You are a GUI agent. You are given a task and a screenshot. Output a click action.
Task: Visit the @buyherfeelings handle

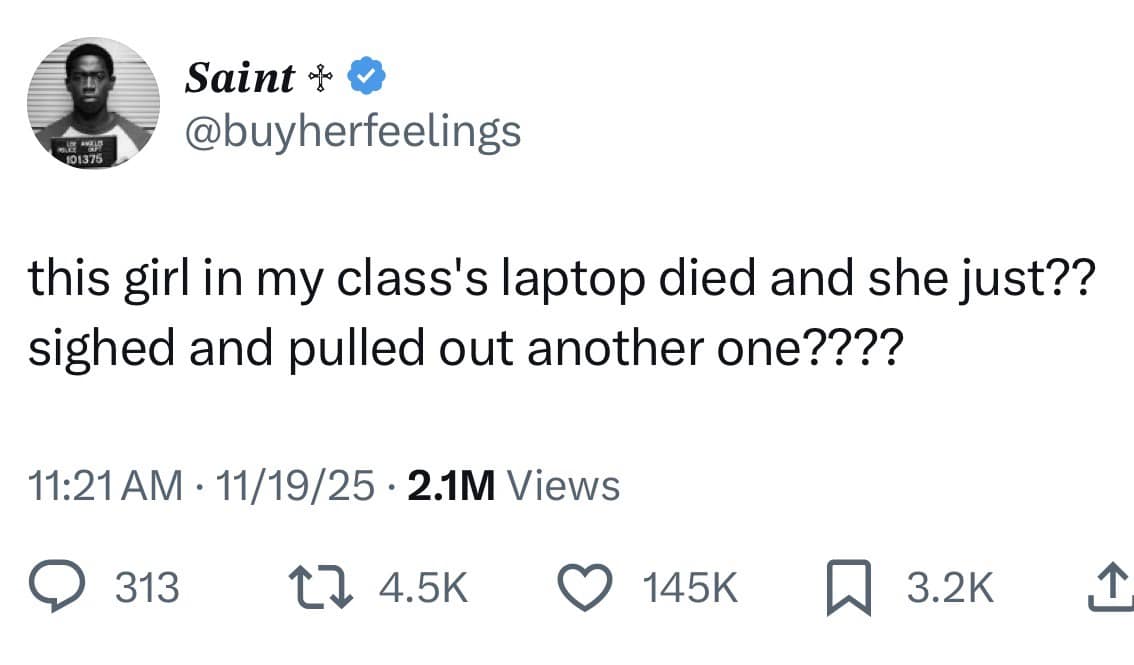(x=352, y=130)
